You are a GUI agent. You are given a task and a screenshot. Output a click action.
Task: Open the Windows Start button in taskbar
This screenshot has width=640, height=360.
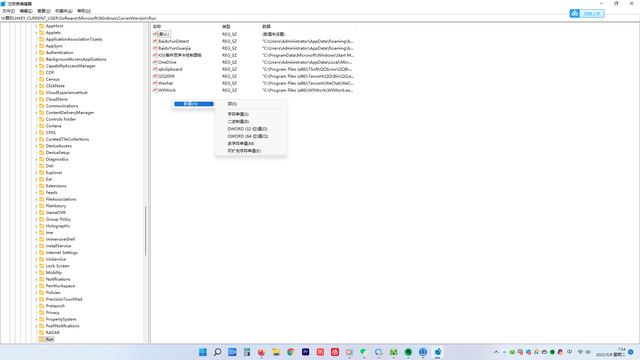pyautogui.click(x=203, y=352)
